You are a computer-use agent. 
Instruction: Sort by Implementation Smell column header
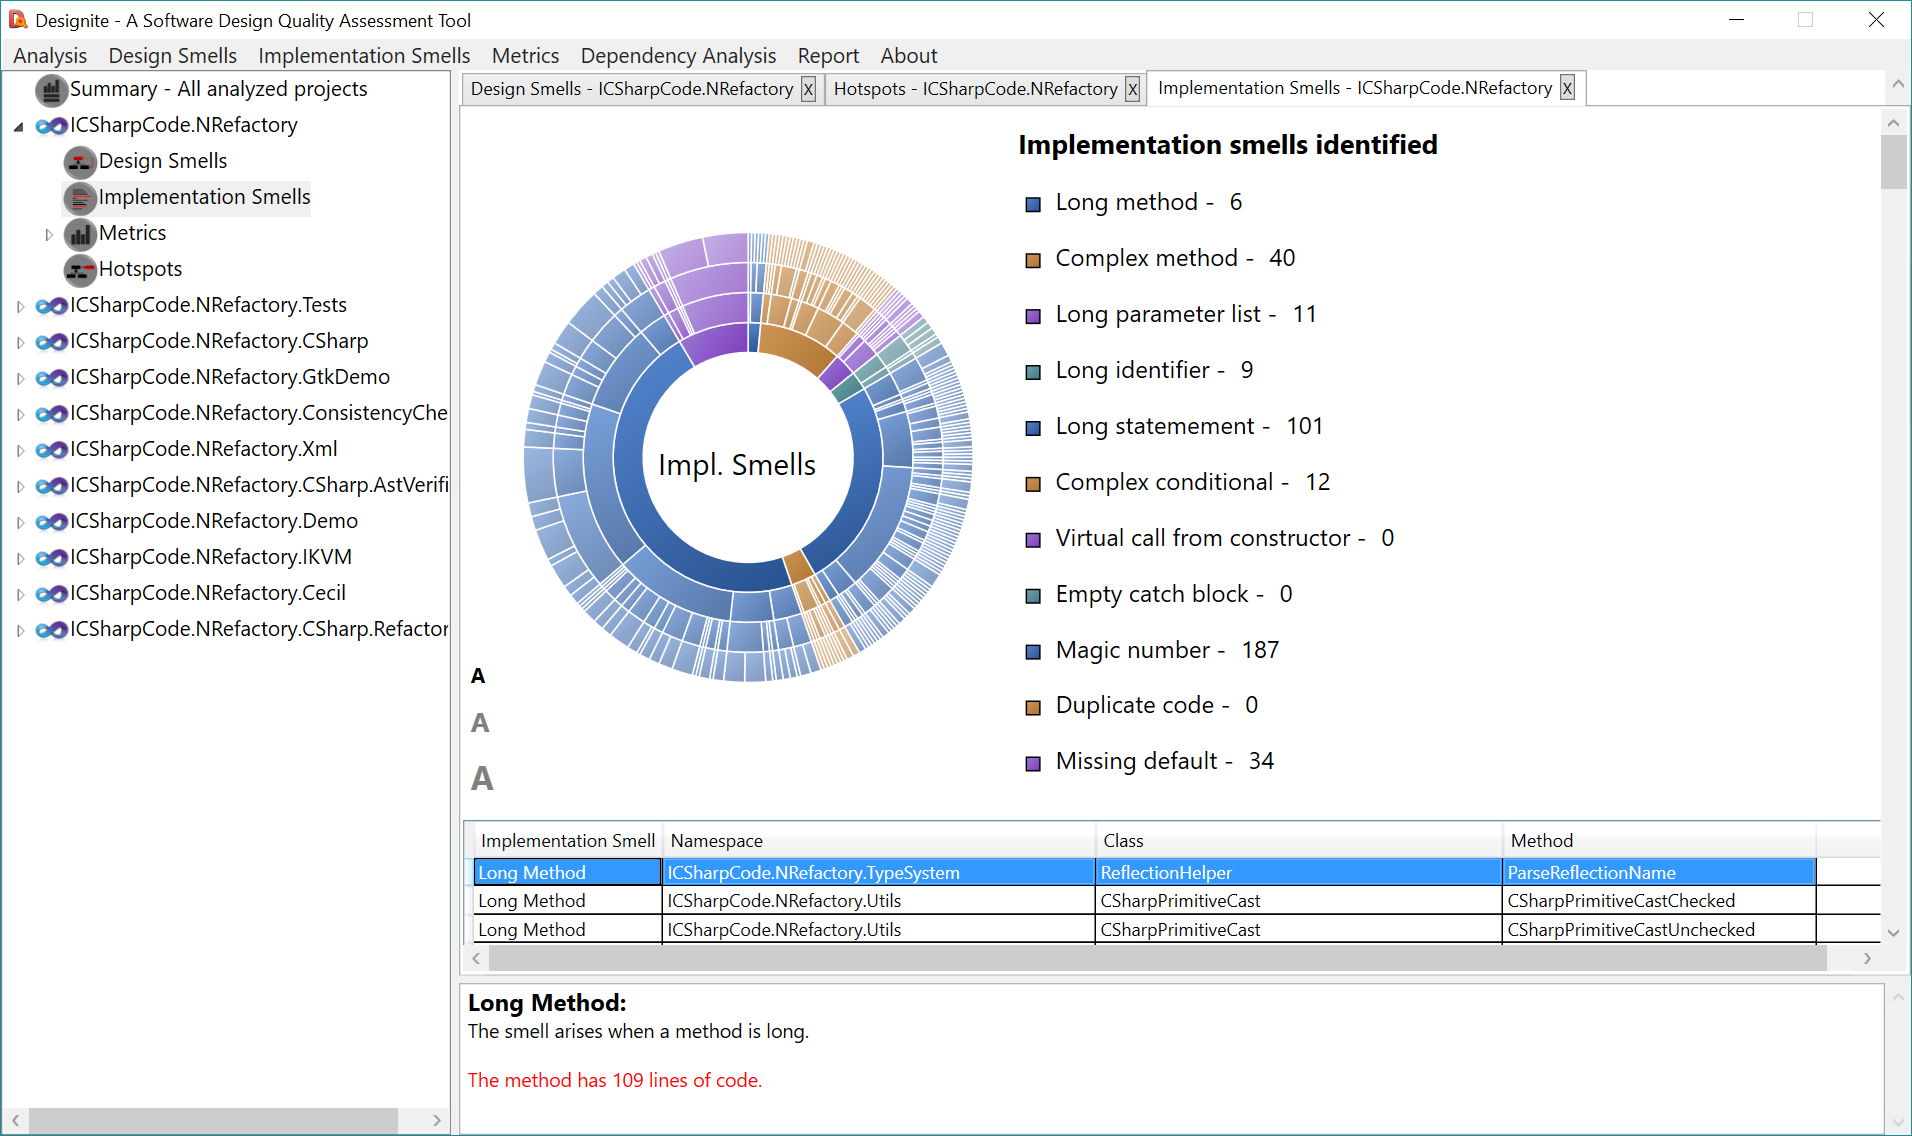click(x=567, y=841)
